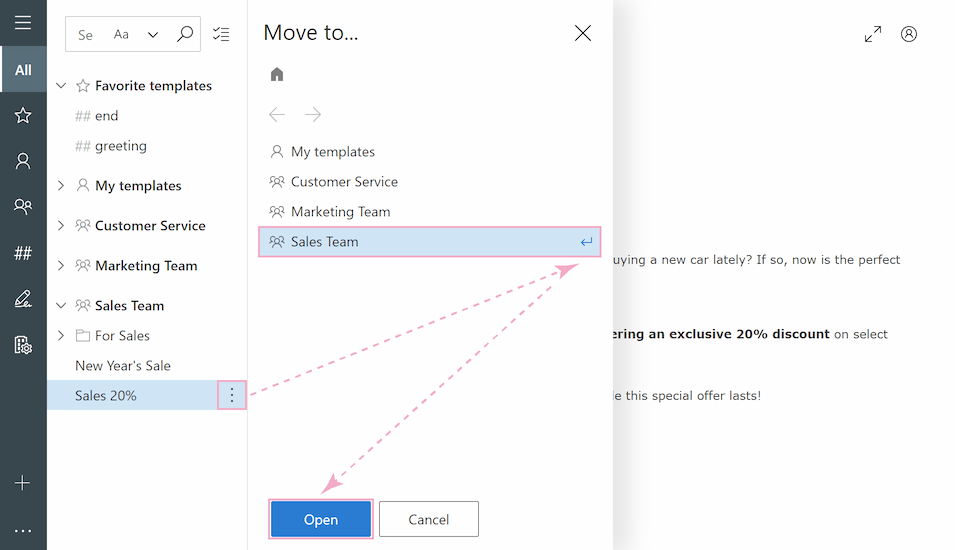This screenshot has width=955, height=550.
Task: Click the star icon of Favorite templates
Action: (x=83, y=85)
